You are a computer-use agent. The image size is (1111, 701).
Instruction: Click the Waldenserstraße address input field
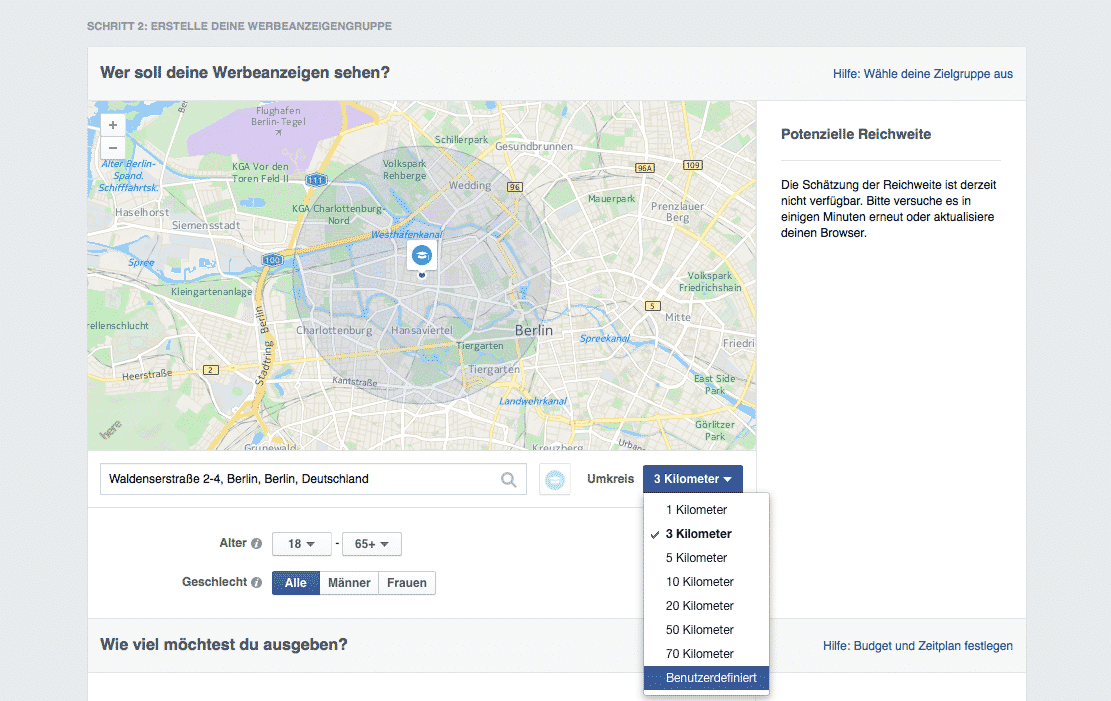tap(300, 480)
